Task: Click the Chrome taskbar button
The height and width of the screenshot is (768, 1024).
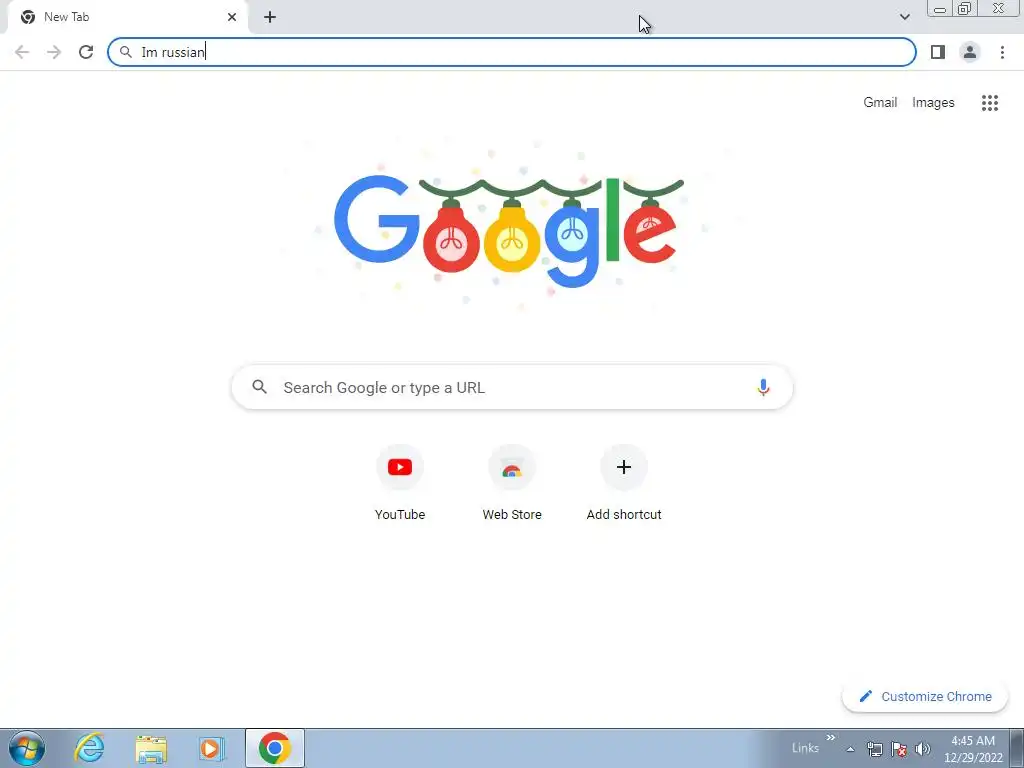Action: click(x=275, y=748)
